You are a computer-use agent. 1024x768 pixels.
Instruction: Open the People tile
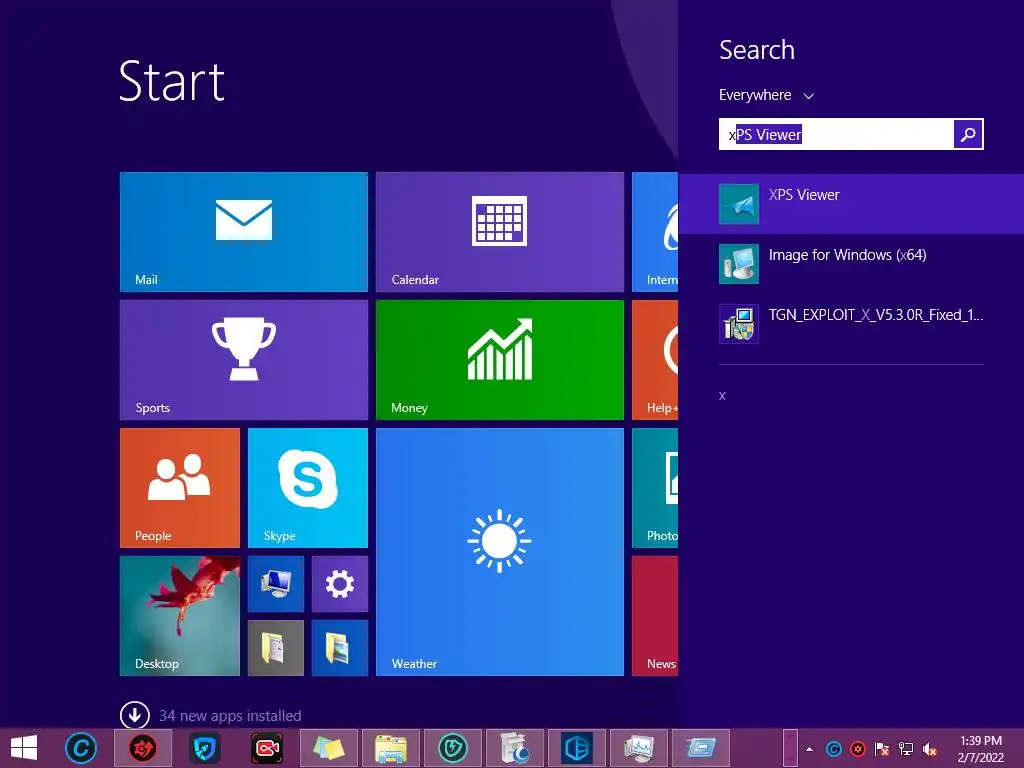(180, 488)
